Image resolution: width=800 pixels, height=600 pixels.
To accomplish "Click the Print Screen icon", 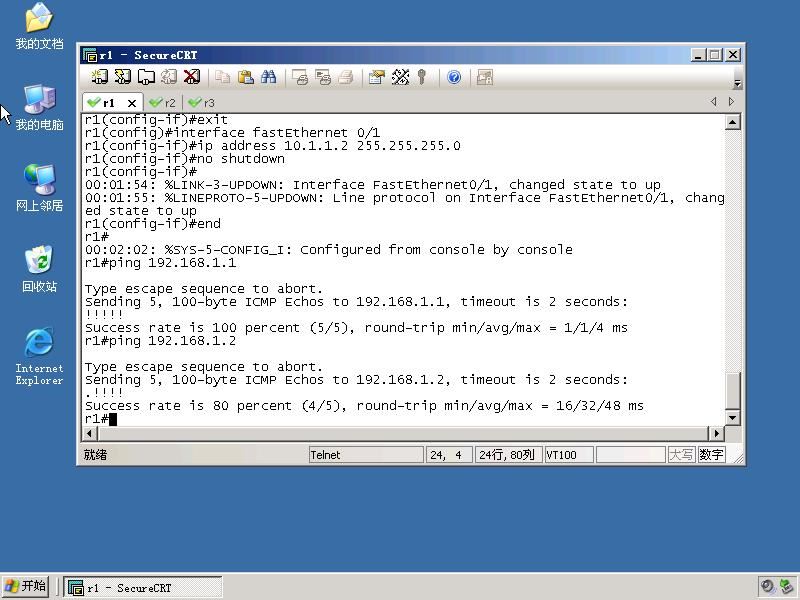I will coord(299,77).
